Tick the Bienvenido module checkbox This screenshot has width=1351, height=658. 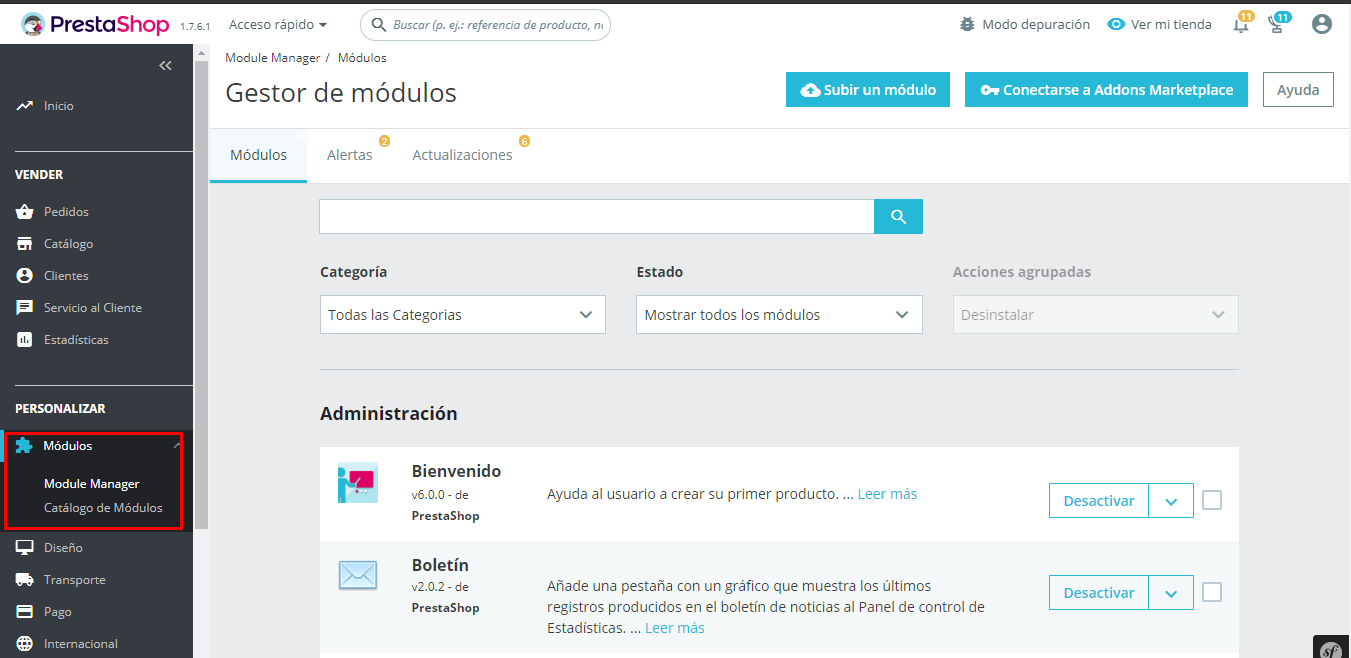coord(1212,500)
